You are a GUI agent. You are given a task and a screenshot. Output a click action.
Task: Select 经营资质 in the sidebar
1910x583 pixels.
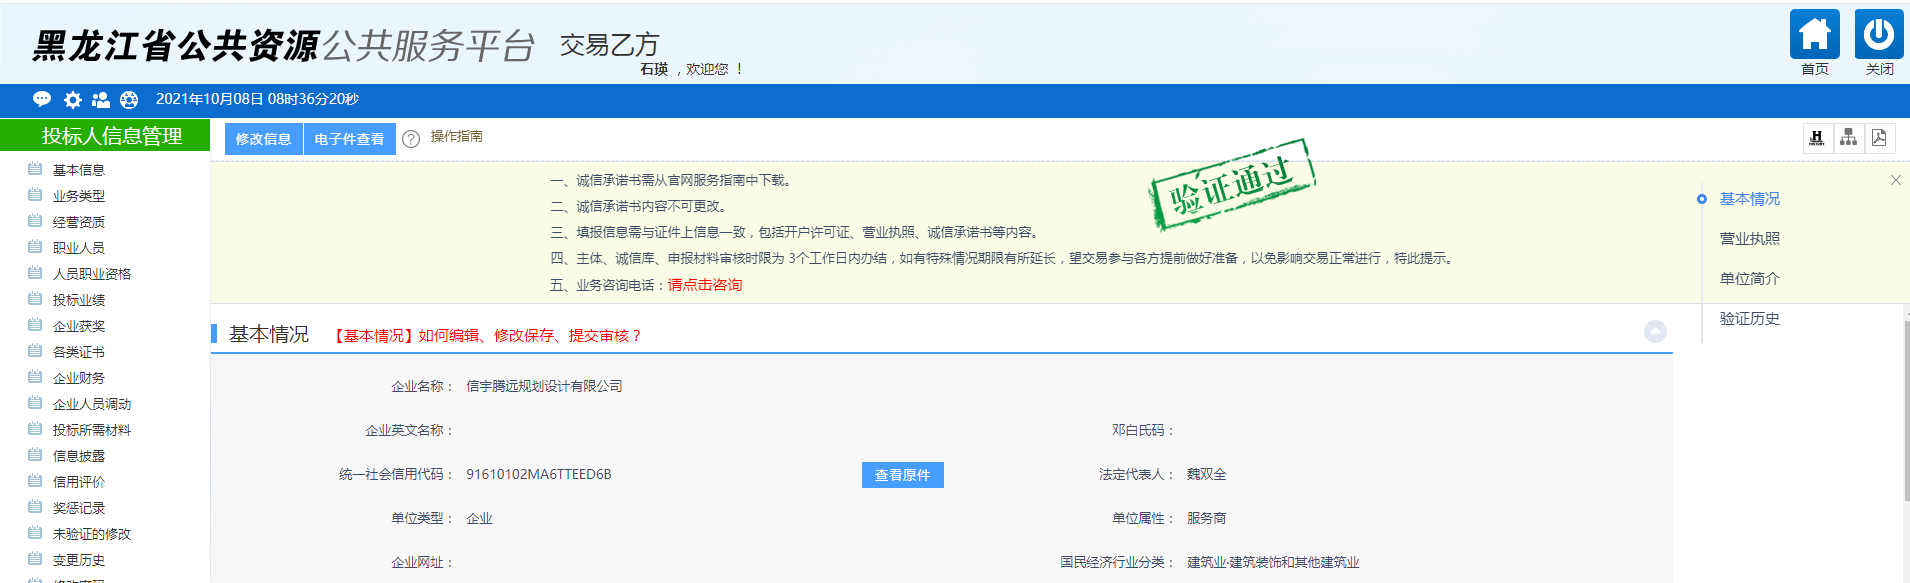pos(78,222)
